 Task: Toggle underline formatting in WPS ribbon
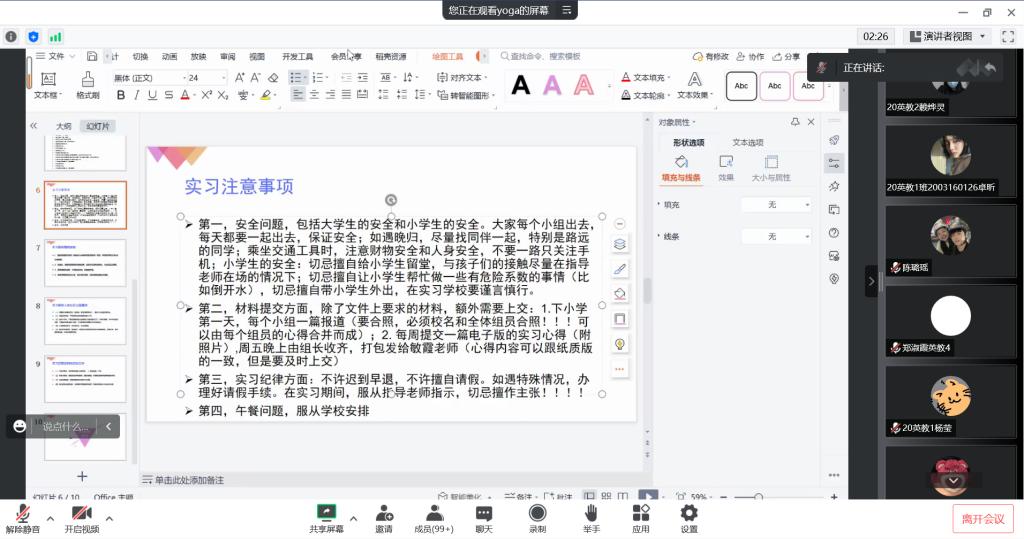pos(153,96)
